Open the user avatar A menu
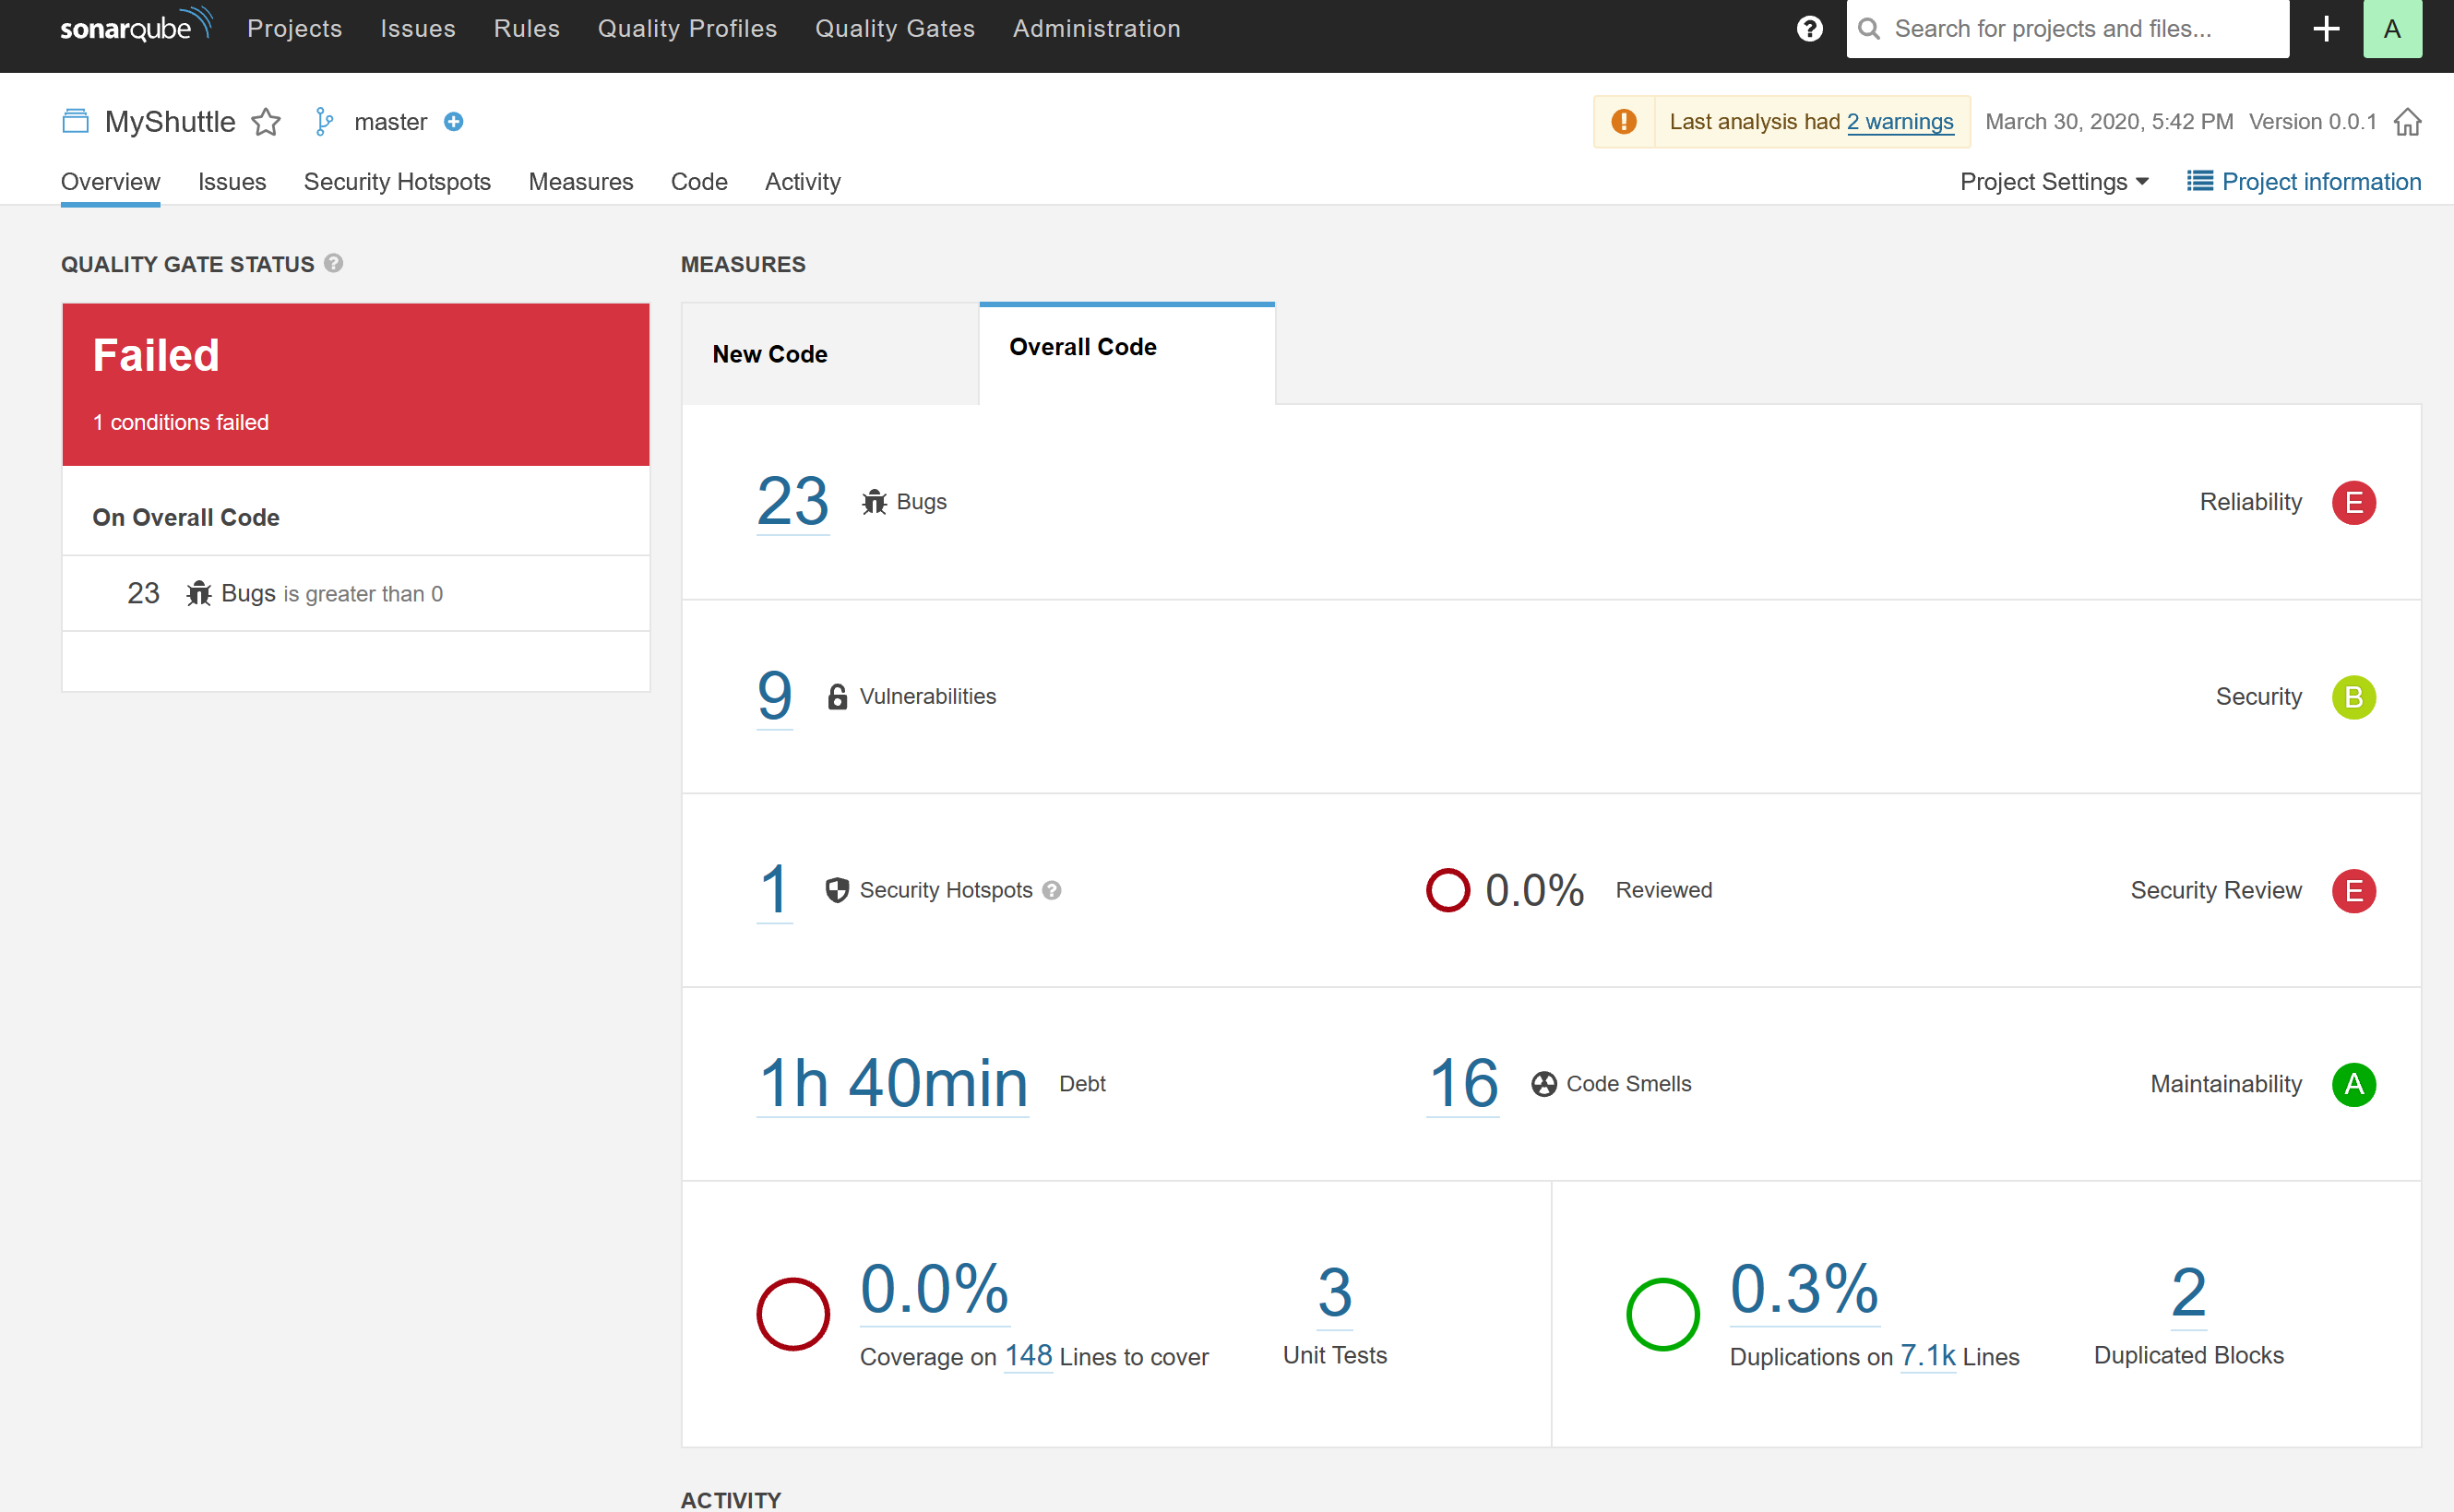Viewport: 2454px width, 1512px height. pyautogui.click(x=2392, y=29)
